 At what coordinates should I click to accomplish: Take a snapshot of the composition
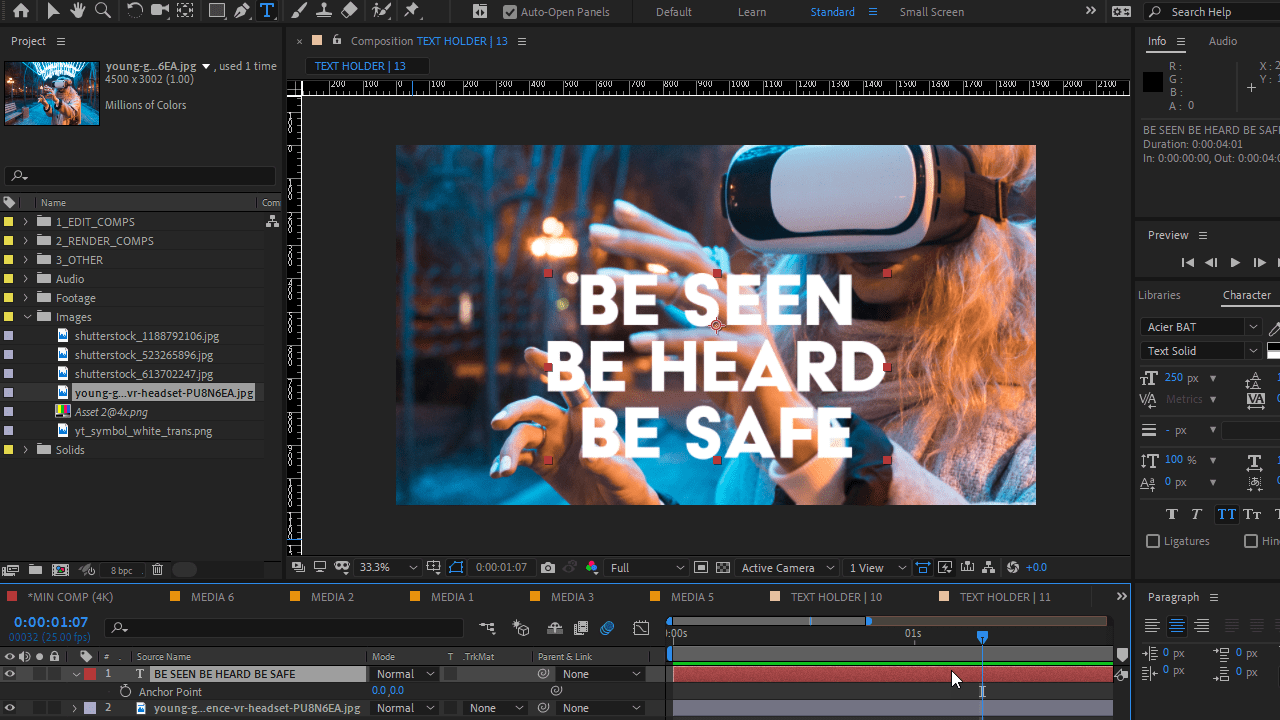[x=548, y=567]
